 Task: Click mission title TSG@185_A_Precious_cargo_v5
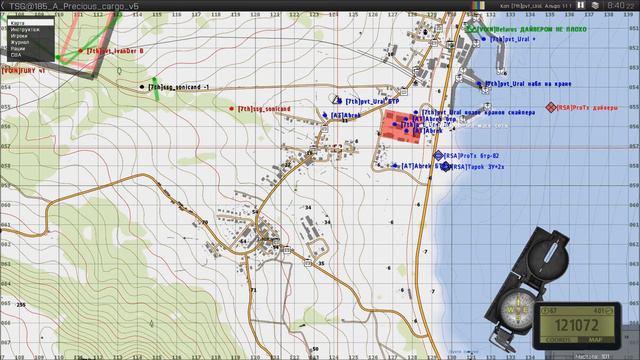[74, 6]
